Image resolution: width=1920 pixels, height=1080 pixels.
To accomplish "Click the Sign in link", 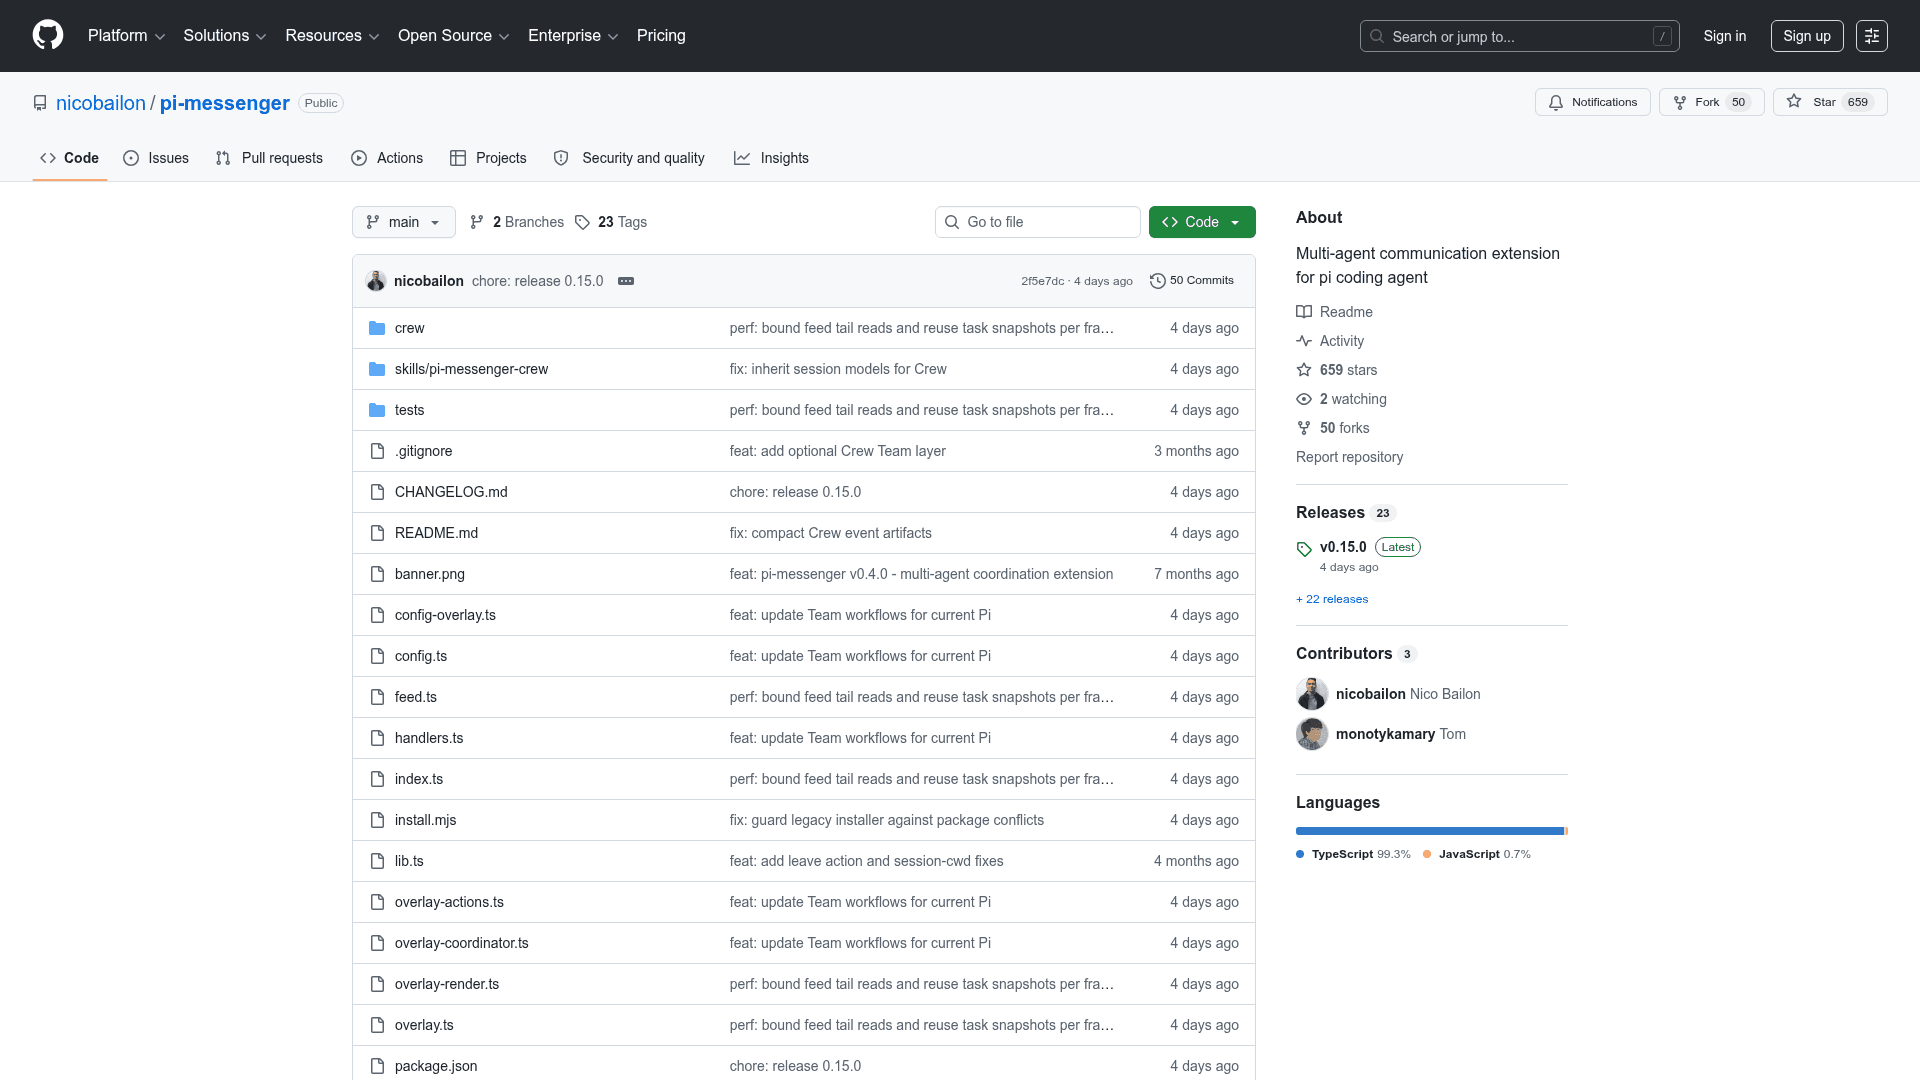I will click(x=1725, y=36).
